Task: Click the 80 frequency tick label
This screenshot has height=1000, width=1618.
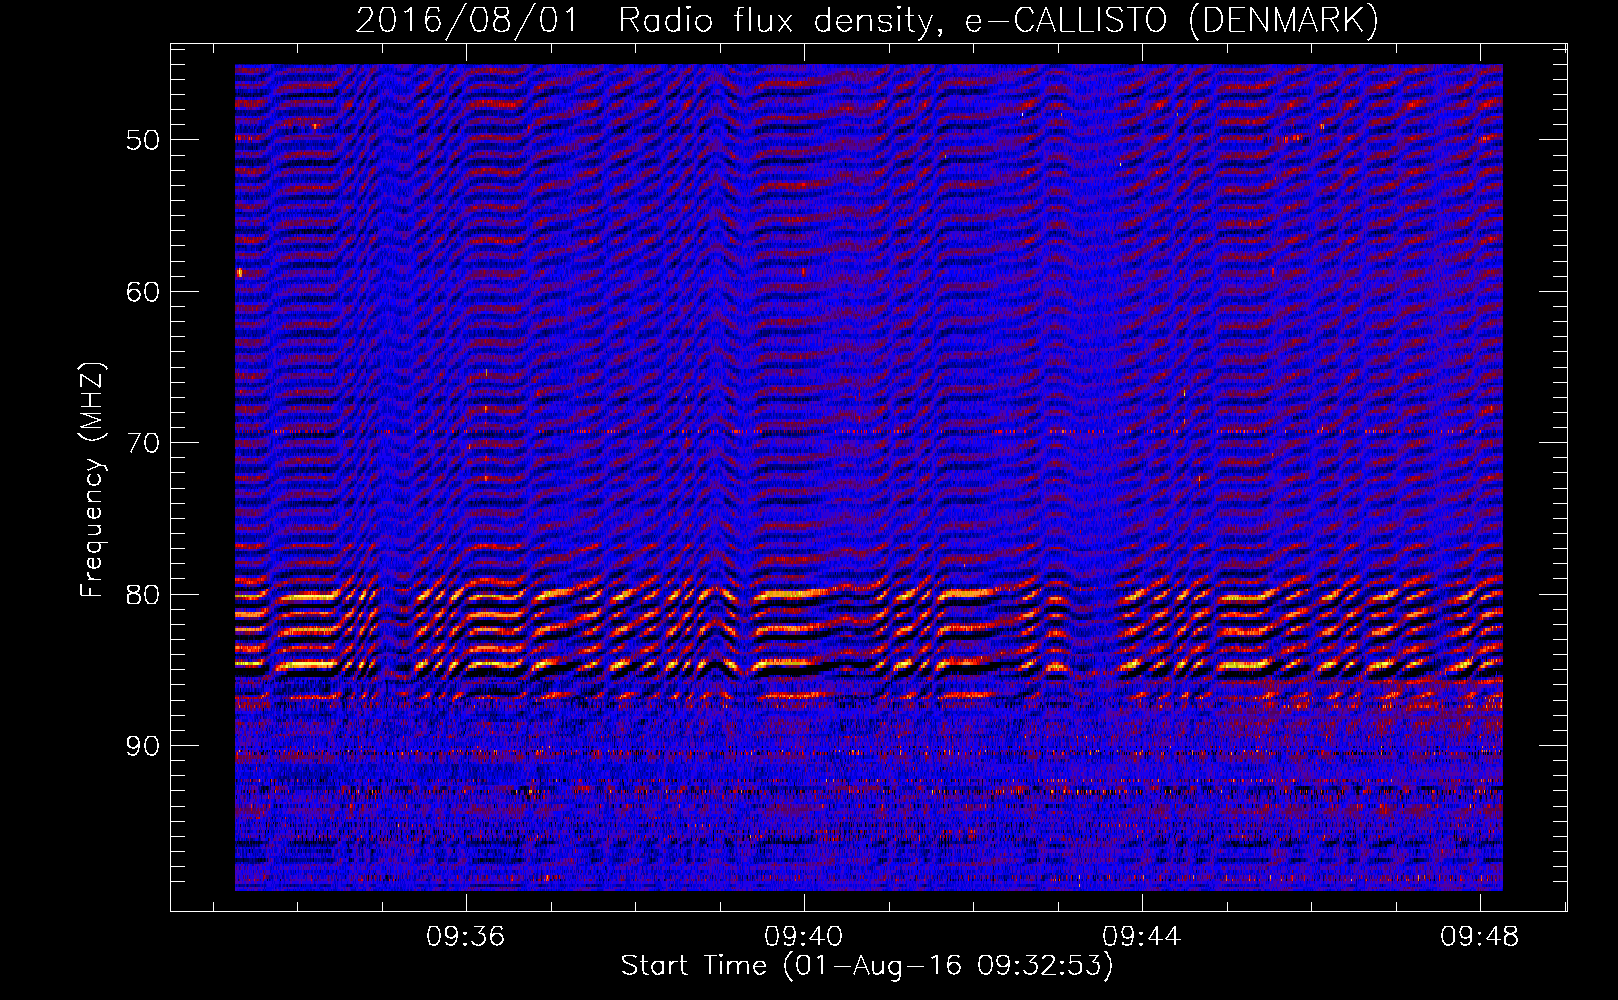Action: (x=143, y=595)
